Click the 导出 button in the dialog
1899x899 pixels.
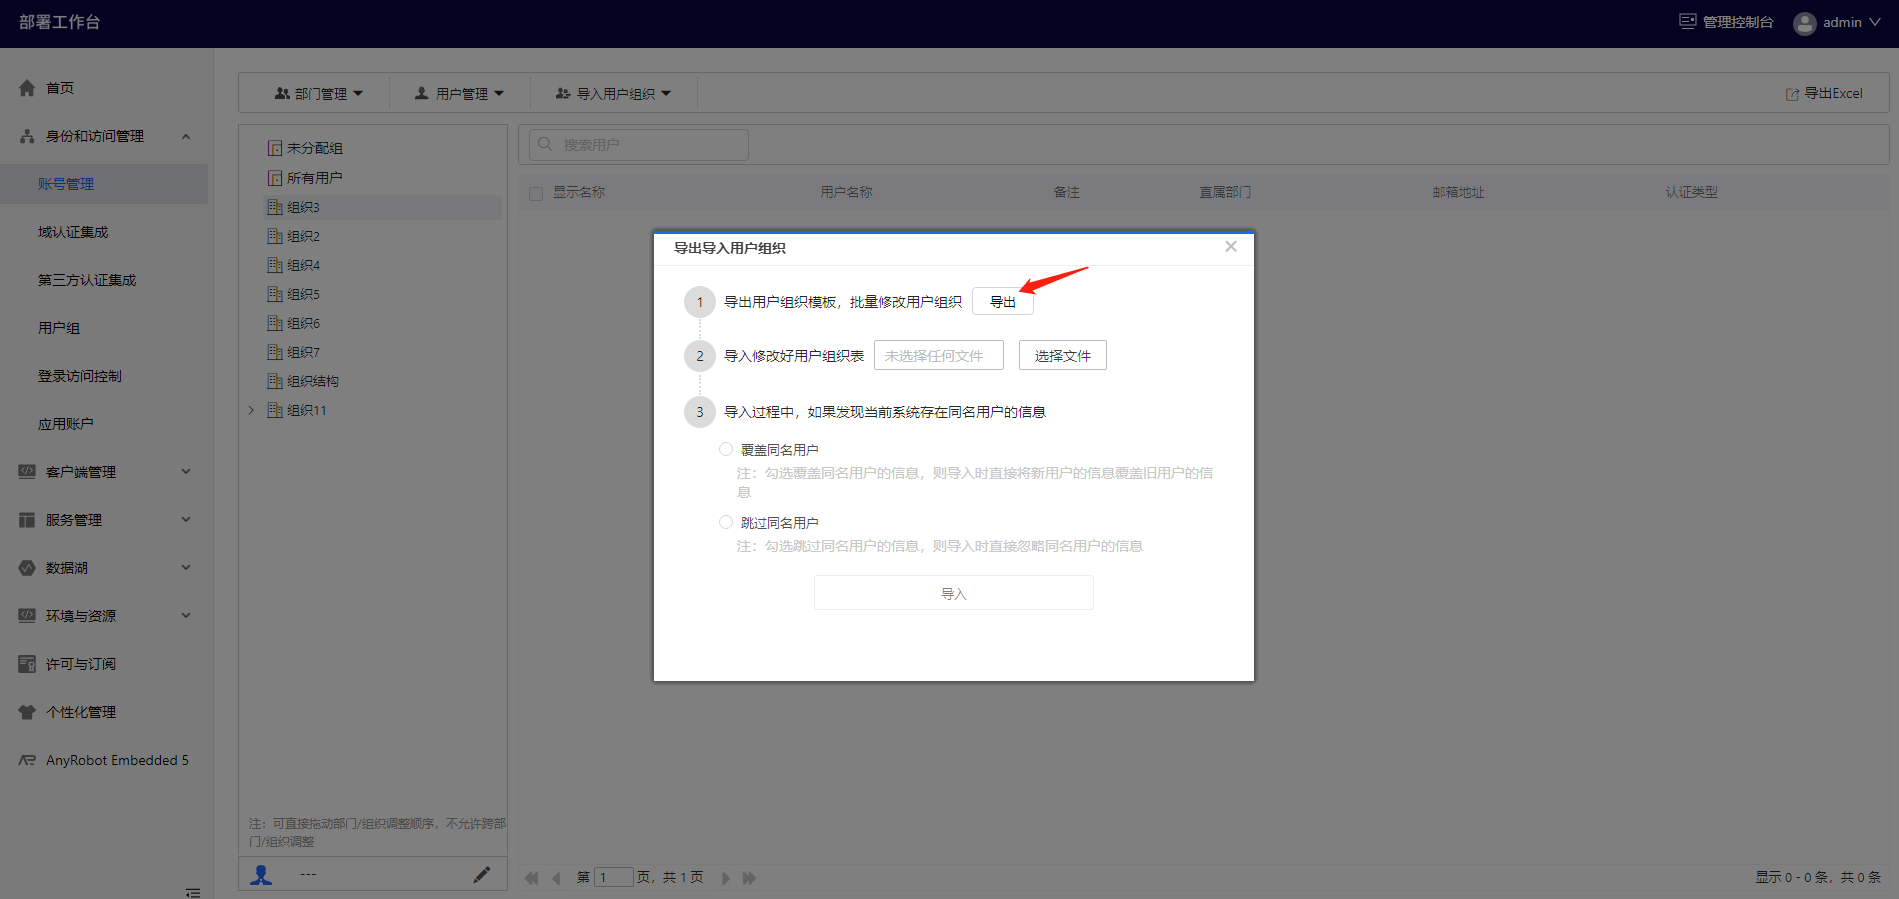tap(1003, 301)
